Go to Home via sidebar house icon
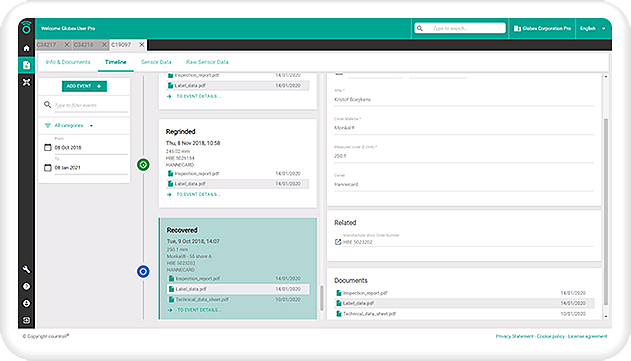 [26, 48]
